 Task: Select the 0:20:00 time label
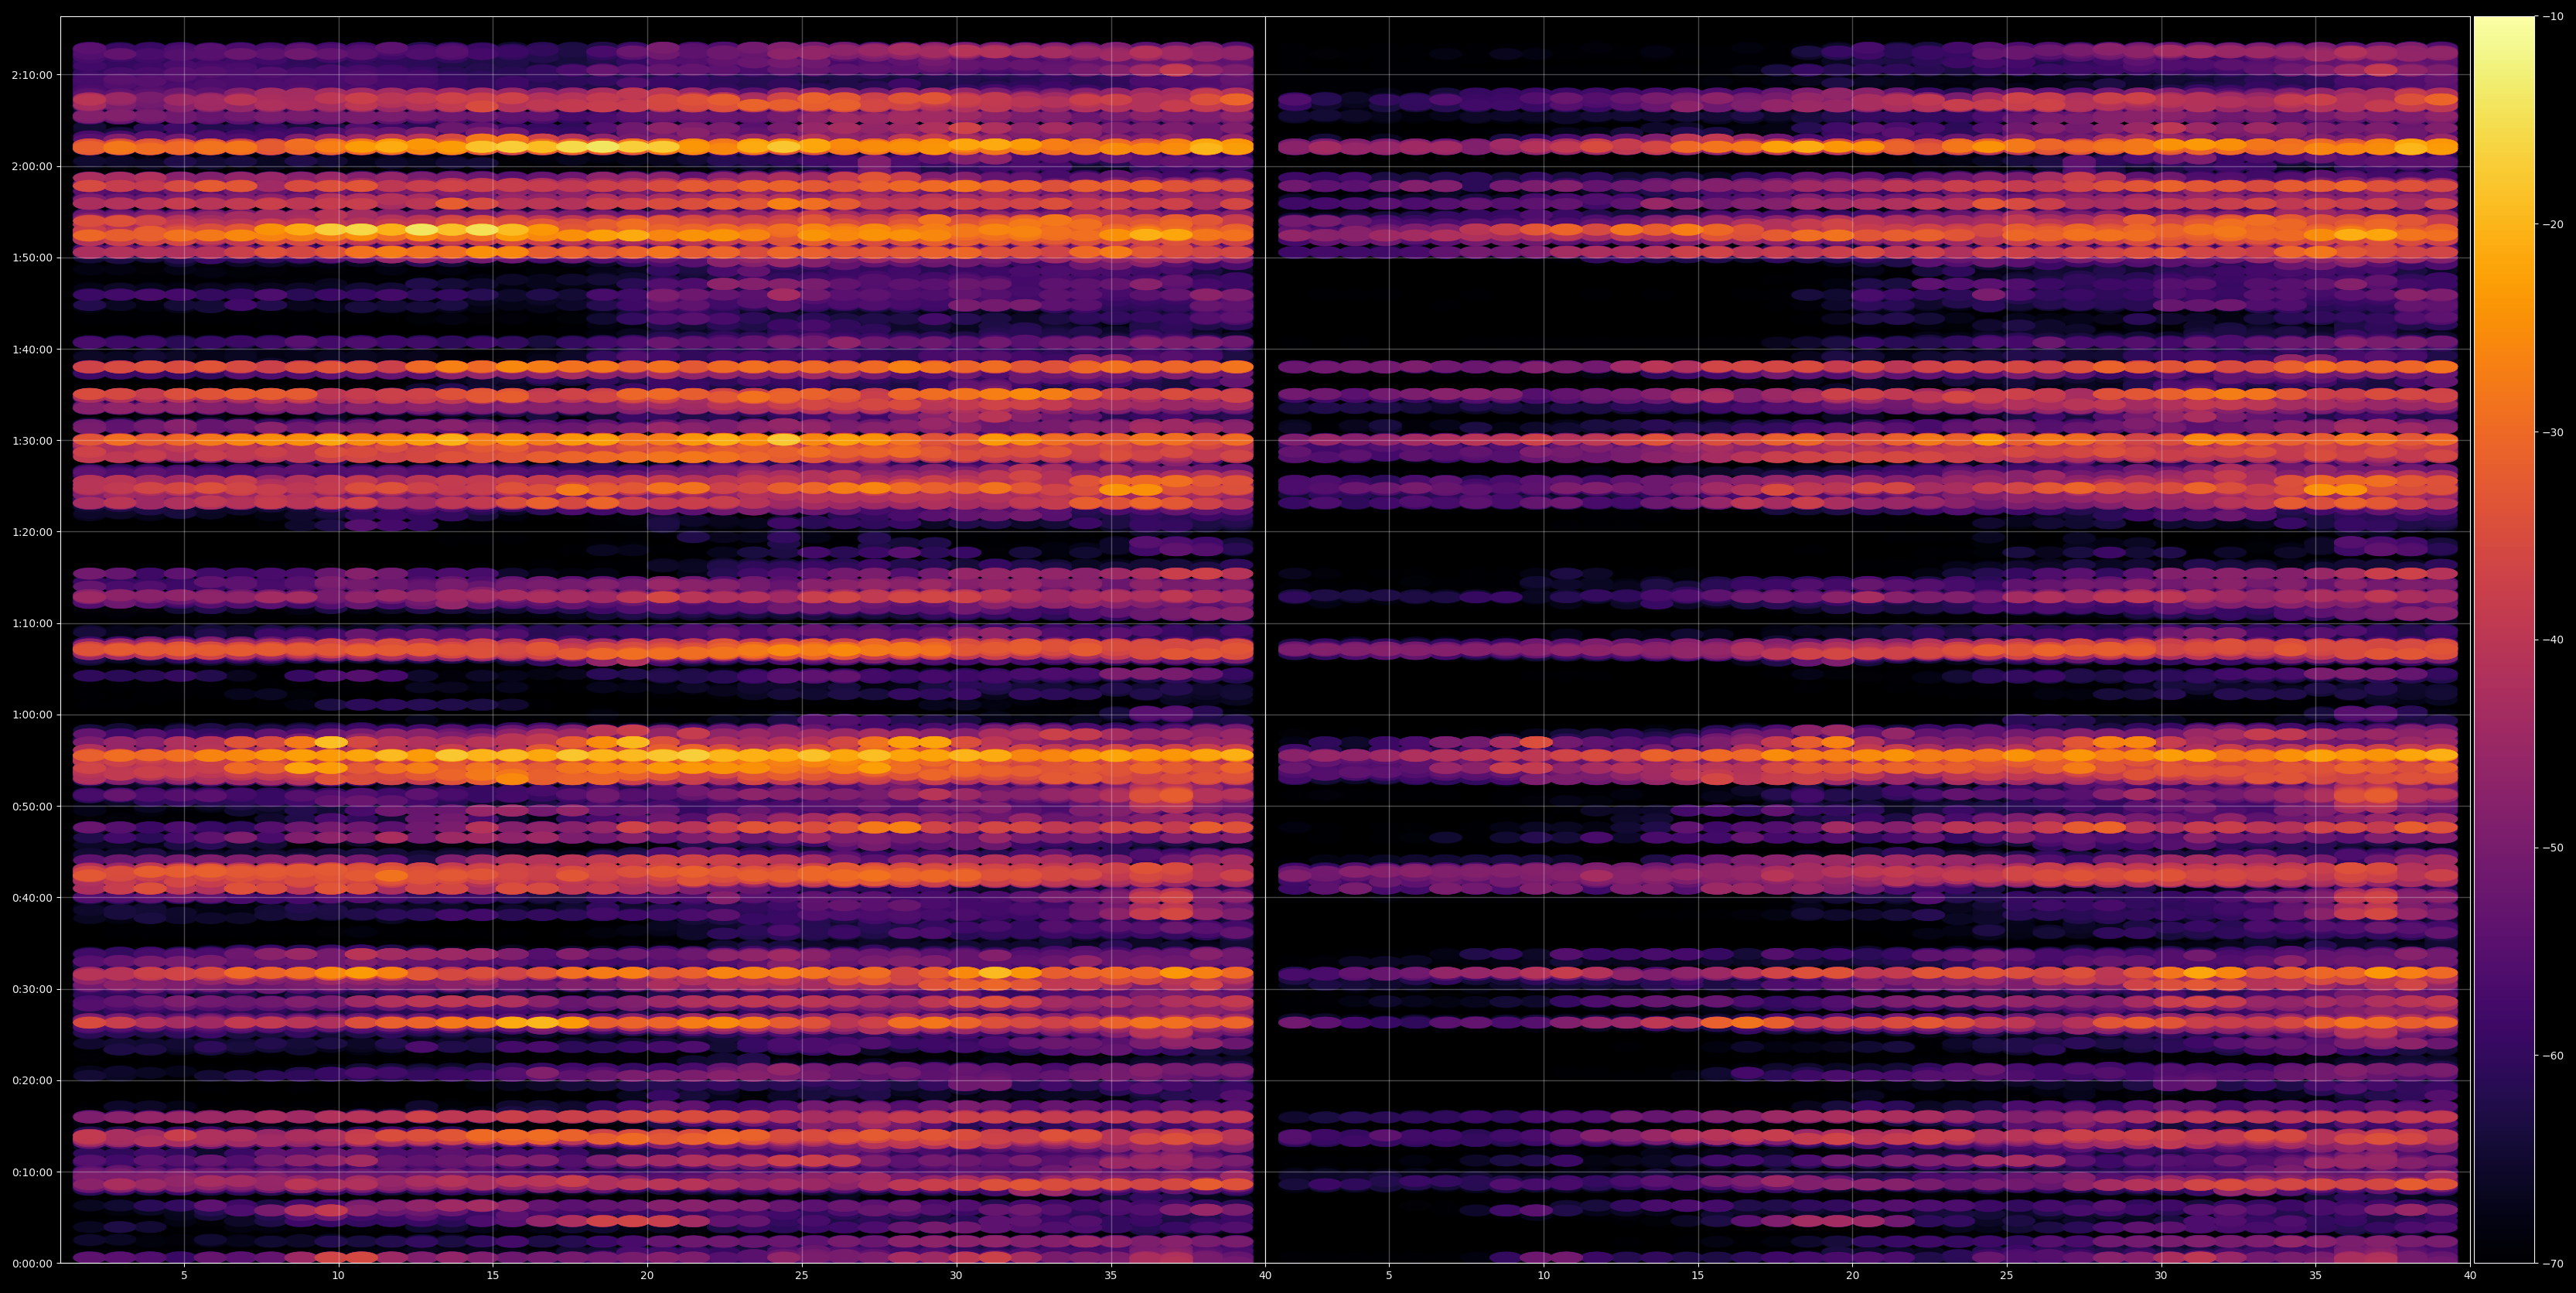click(32, 1080)
